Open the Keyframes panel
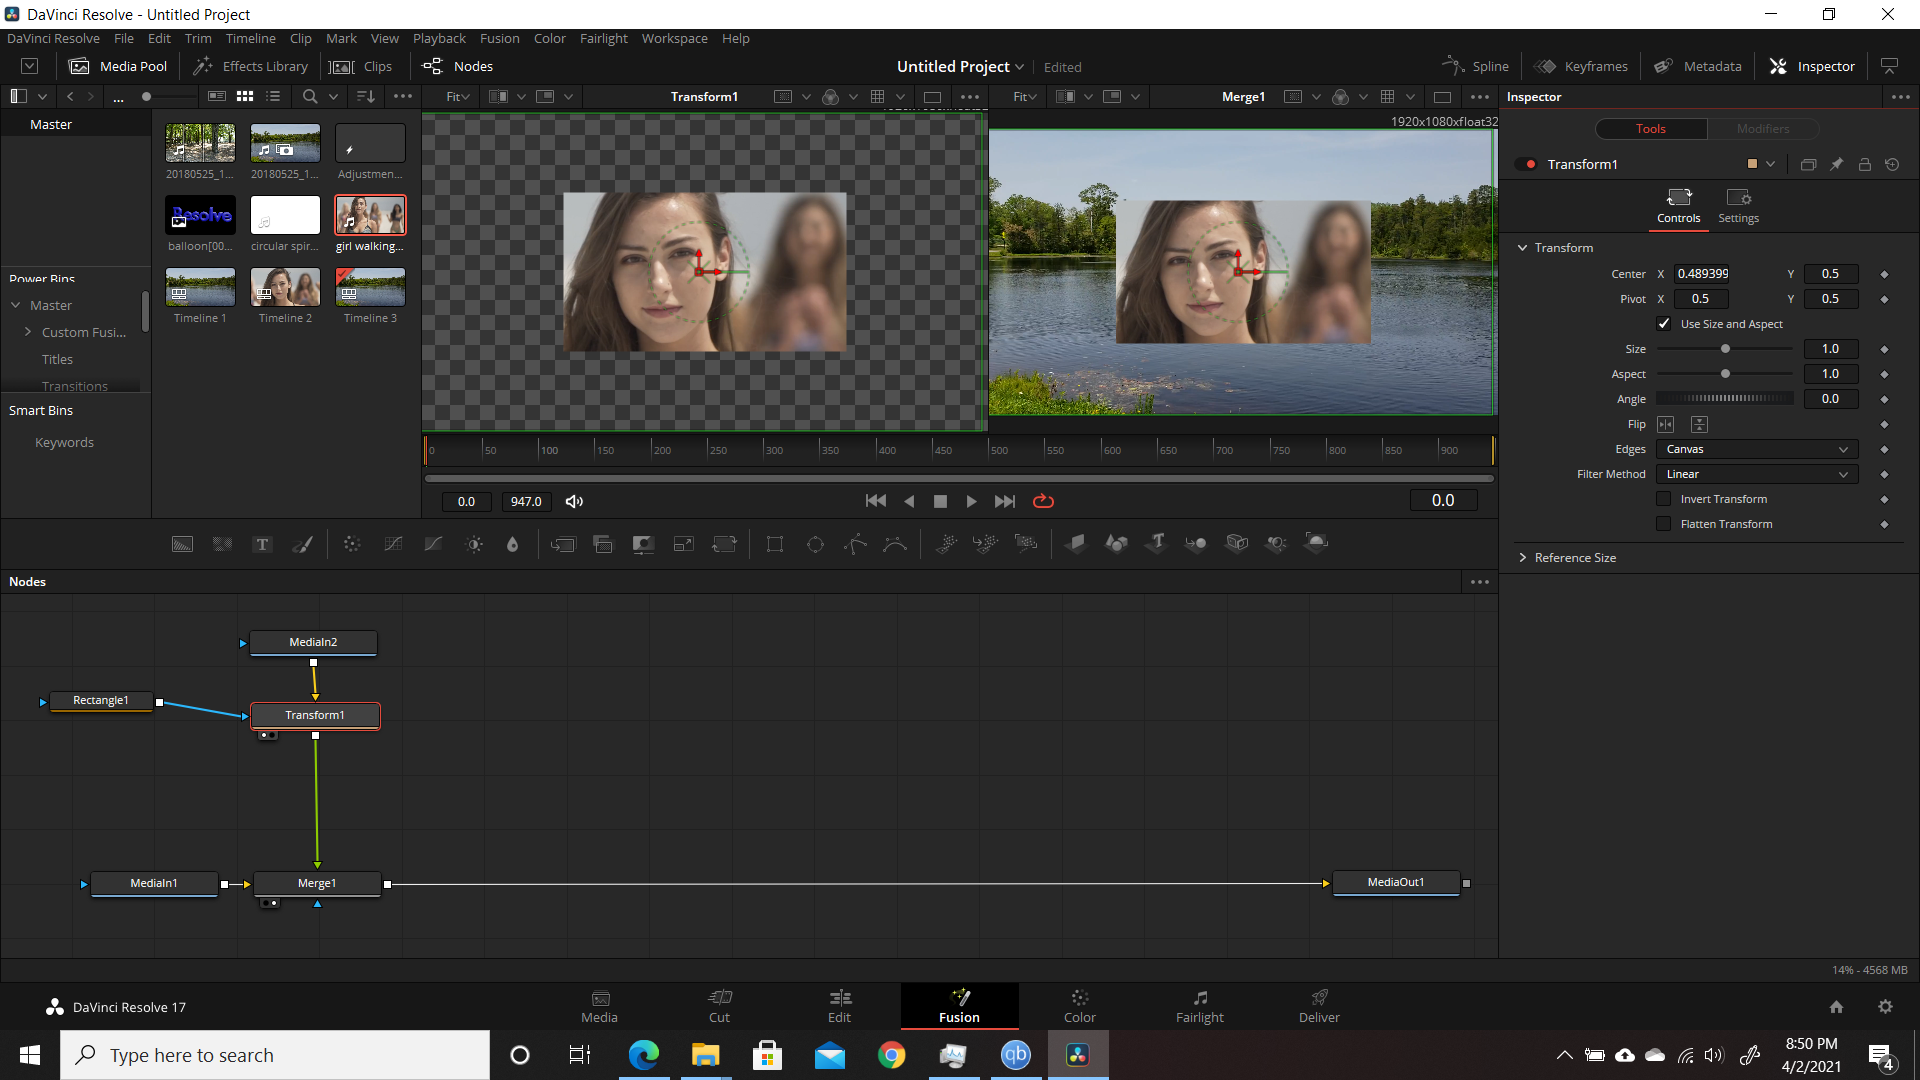Image resolution: width=1920 pixels, height=1080 pixels. coord(1581,66)
